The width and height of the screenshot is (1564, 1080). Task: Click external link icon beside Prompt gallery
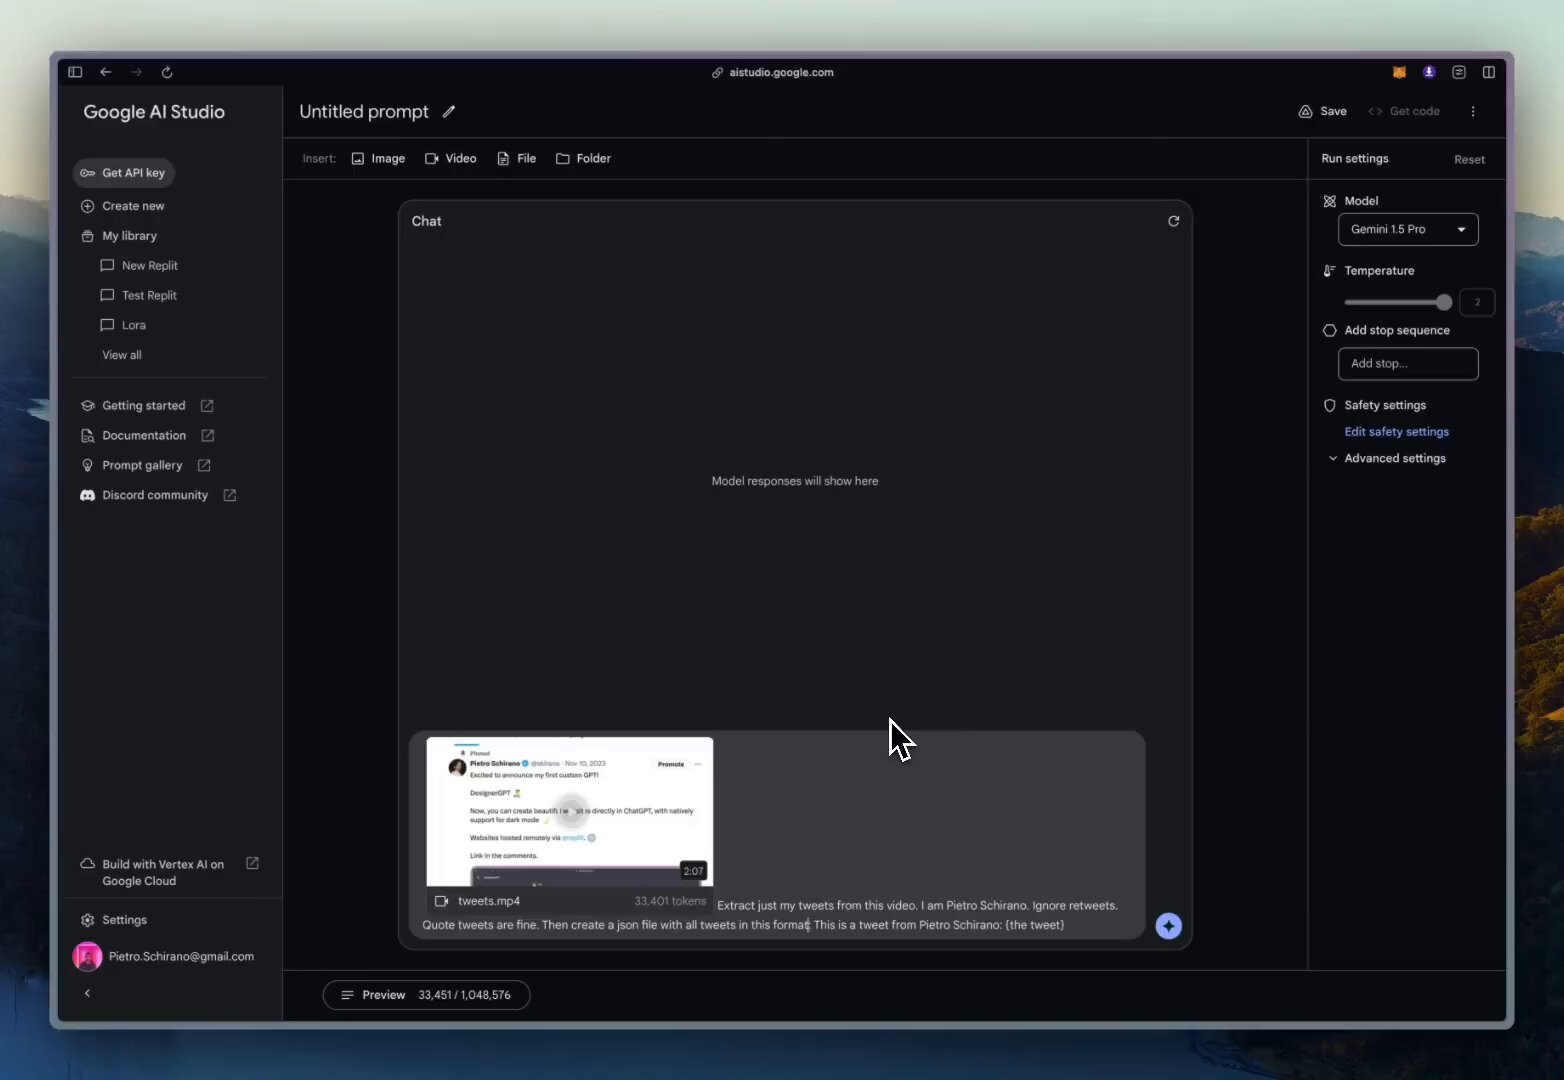[204, 466]
